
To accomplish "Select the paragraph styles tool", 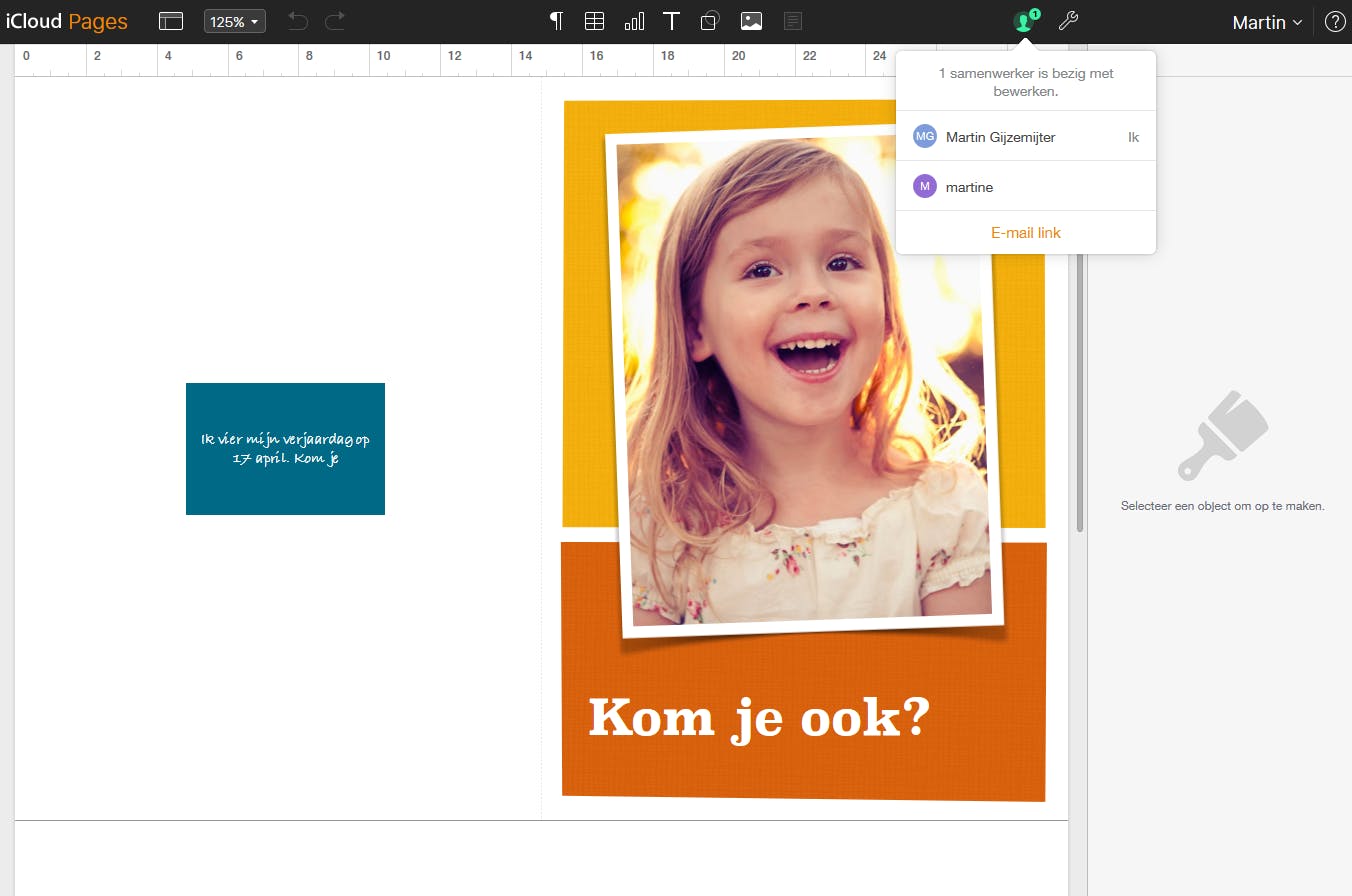I will [x=555, y=20].
